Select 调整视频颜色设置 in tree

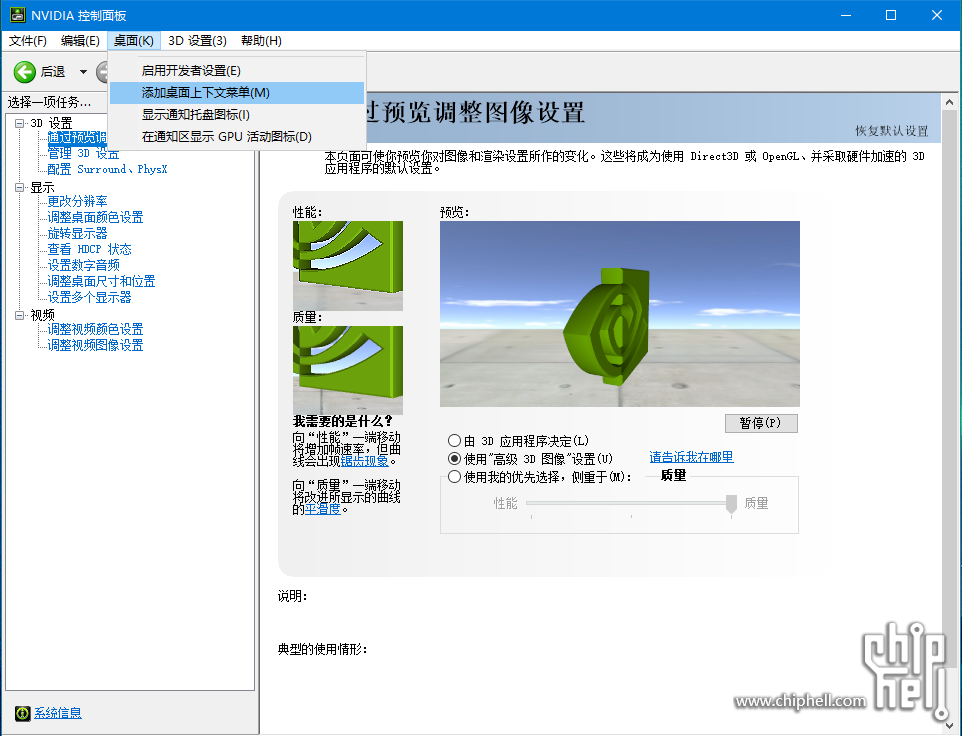click(95, 329)
